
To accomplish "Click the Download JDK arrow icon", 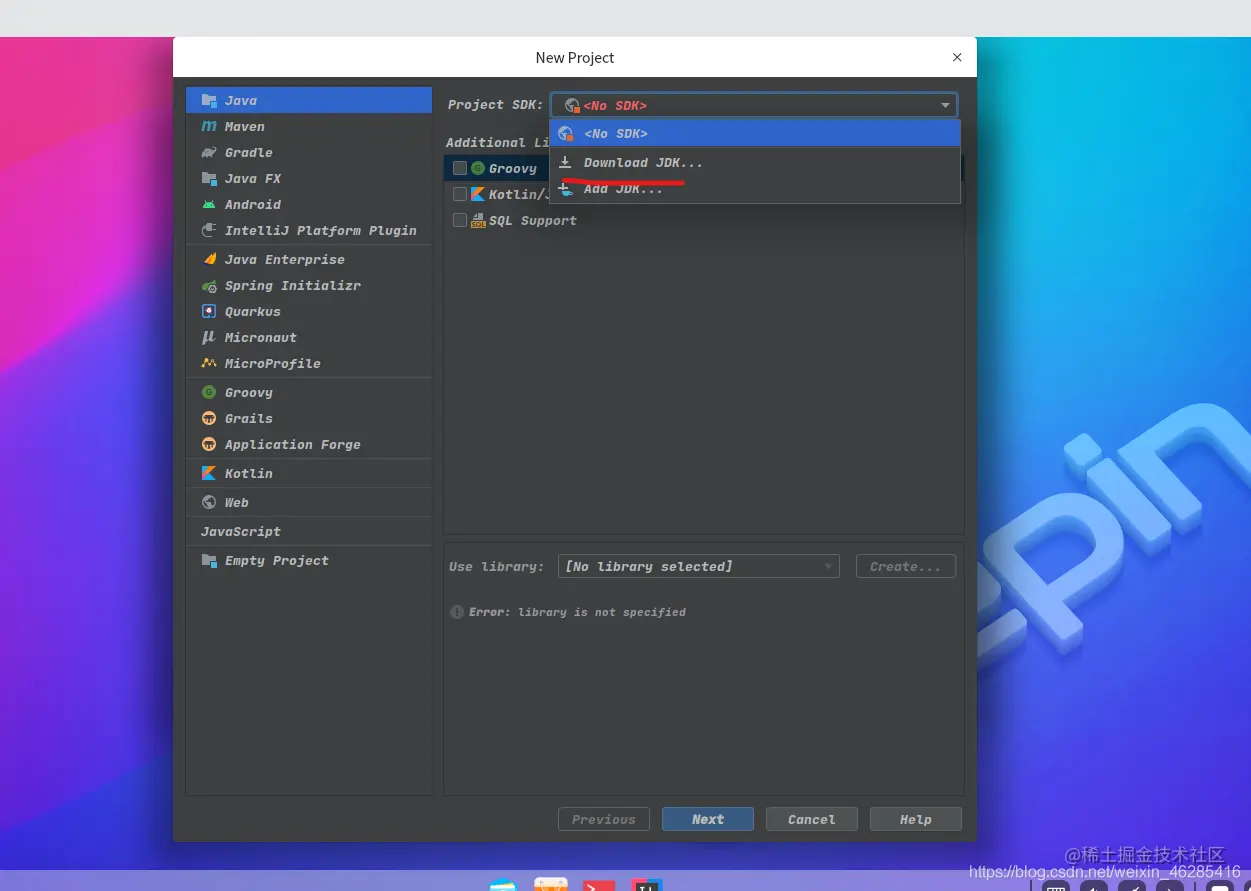I will (565, 162).
